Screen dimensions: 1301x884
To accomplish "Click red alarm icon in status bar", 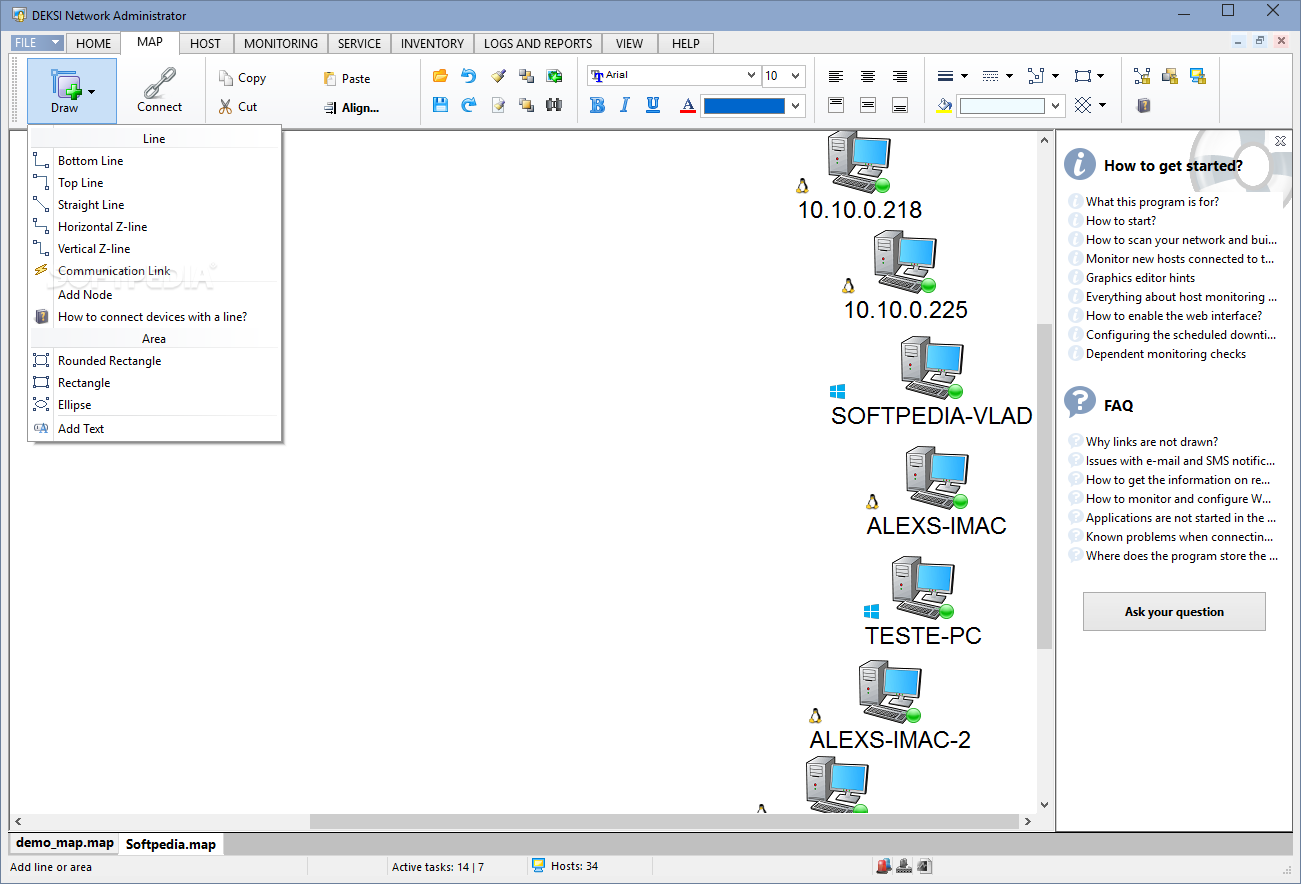I will pyautogui.click(x=883, y=866).
